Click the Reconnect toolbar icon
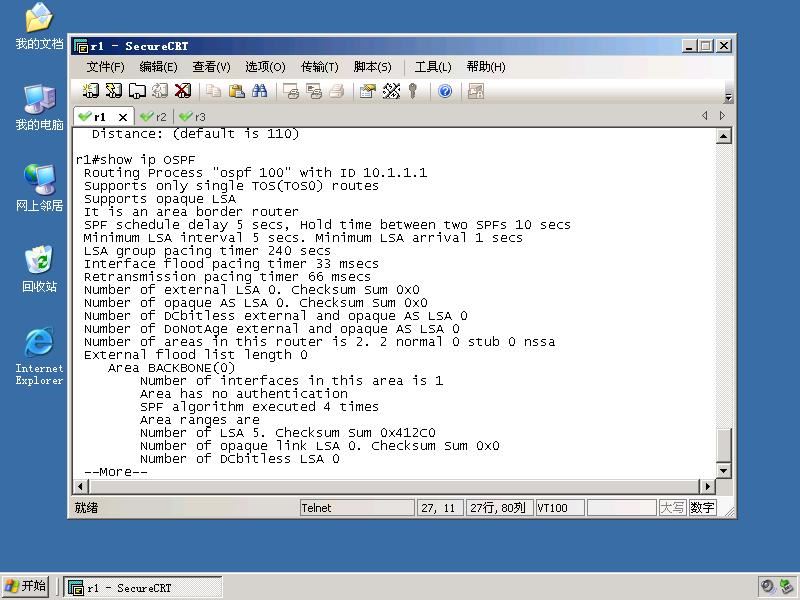The image size is (800, 600). click(160, 91)
